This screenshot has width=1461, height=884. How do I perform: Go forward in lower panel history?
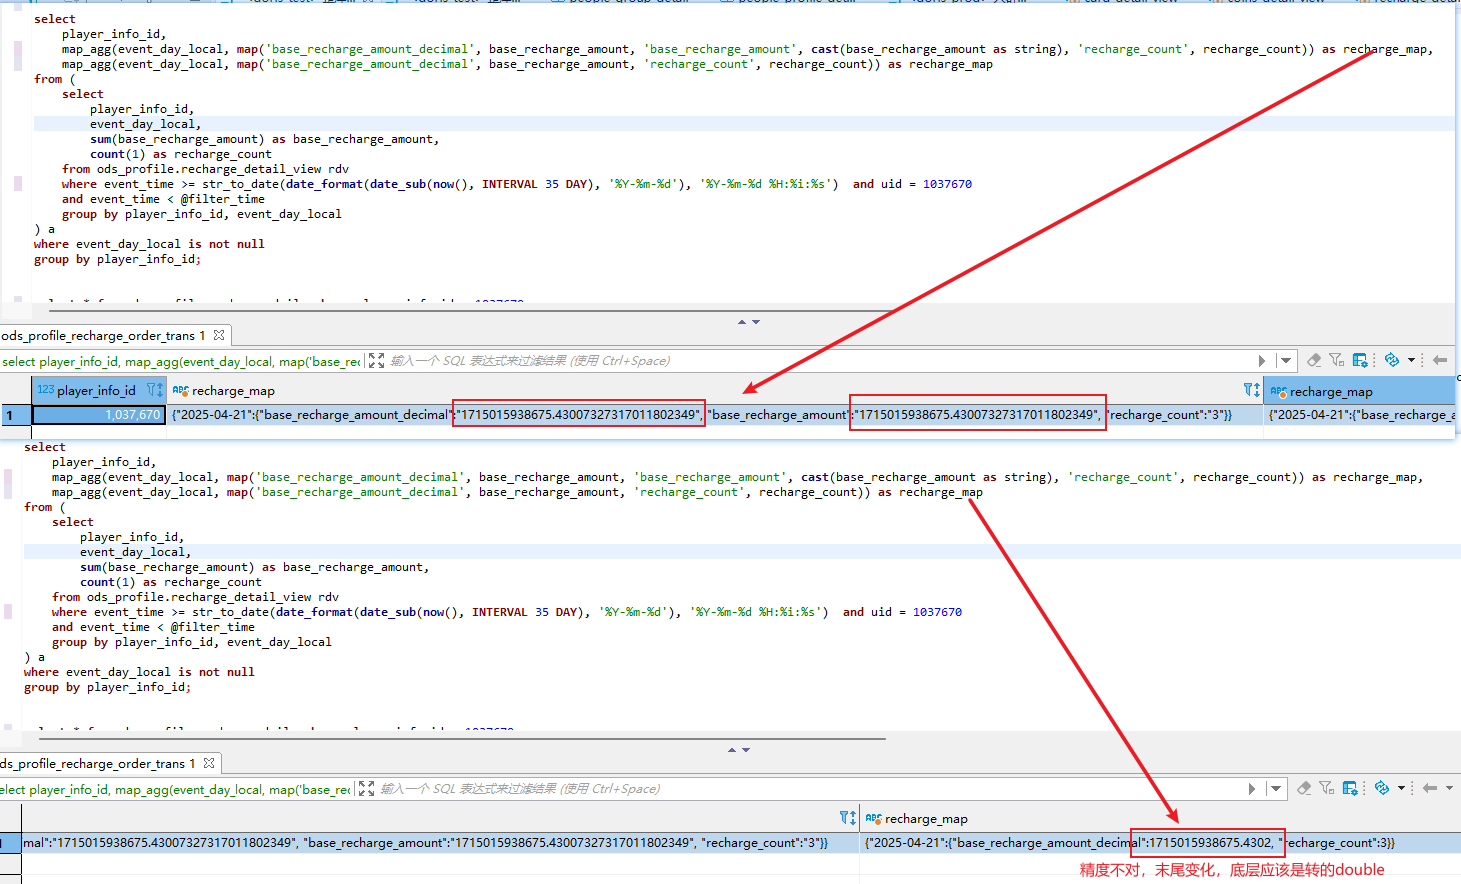pos(1449,788)
